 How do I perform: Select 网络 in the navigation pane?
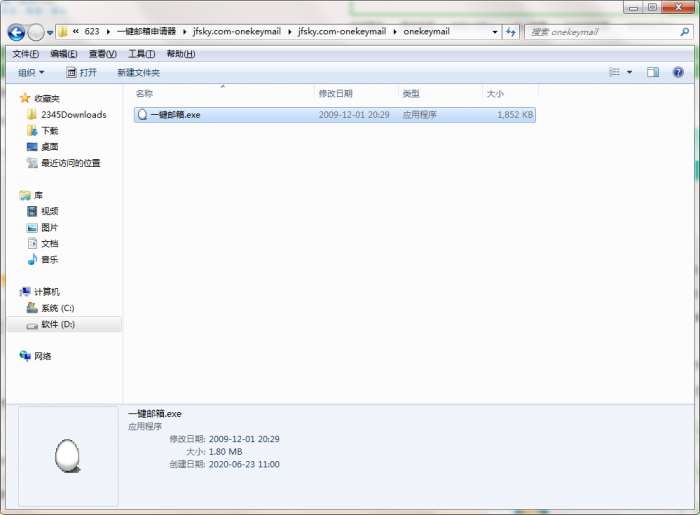click(x=42, y=356)
